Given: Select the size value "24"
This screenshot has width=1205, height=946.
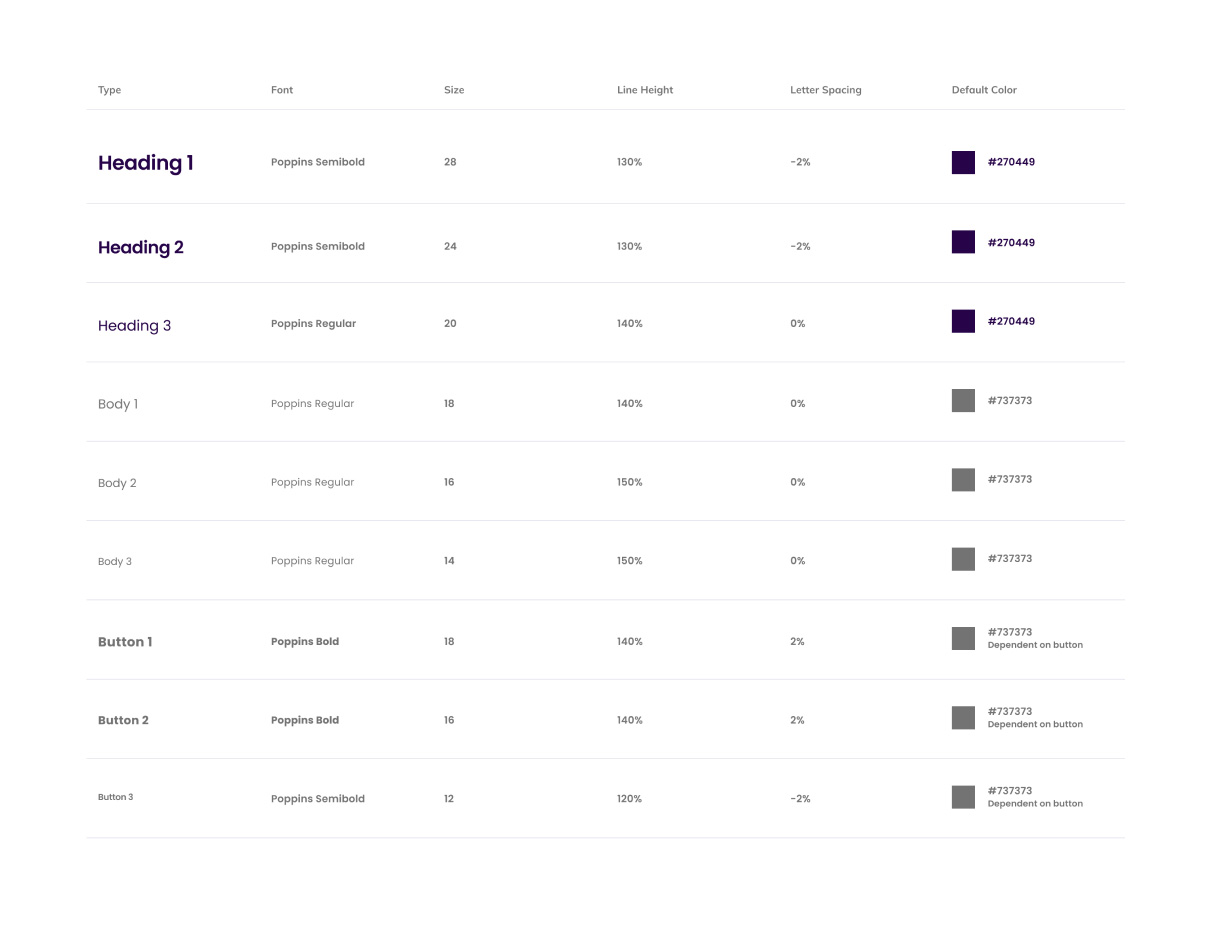Looking at the screenshot, I should [450, 246].
